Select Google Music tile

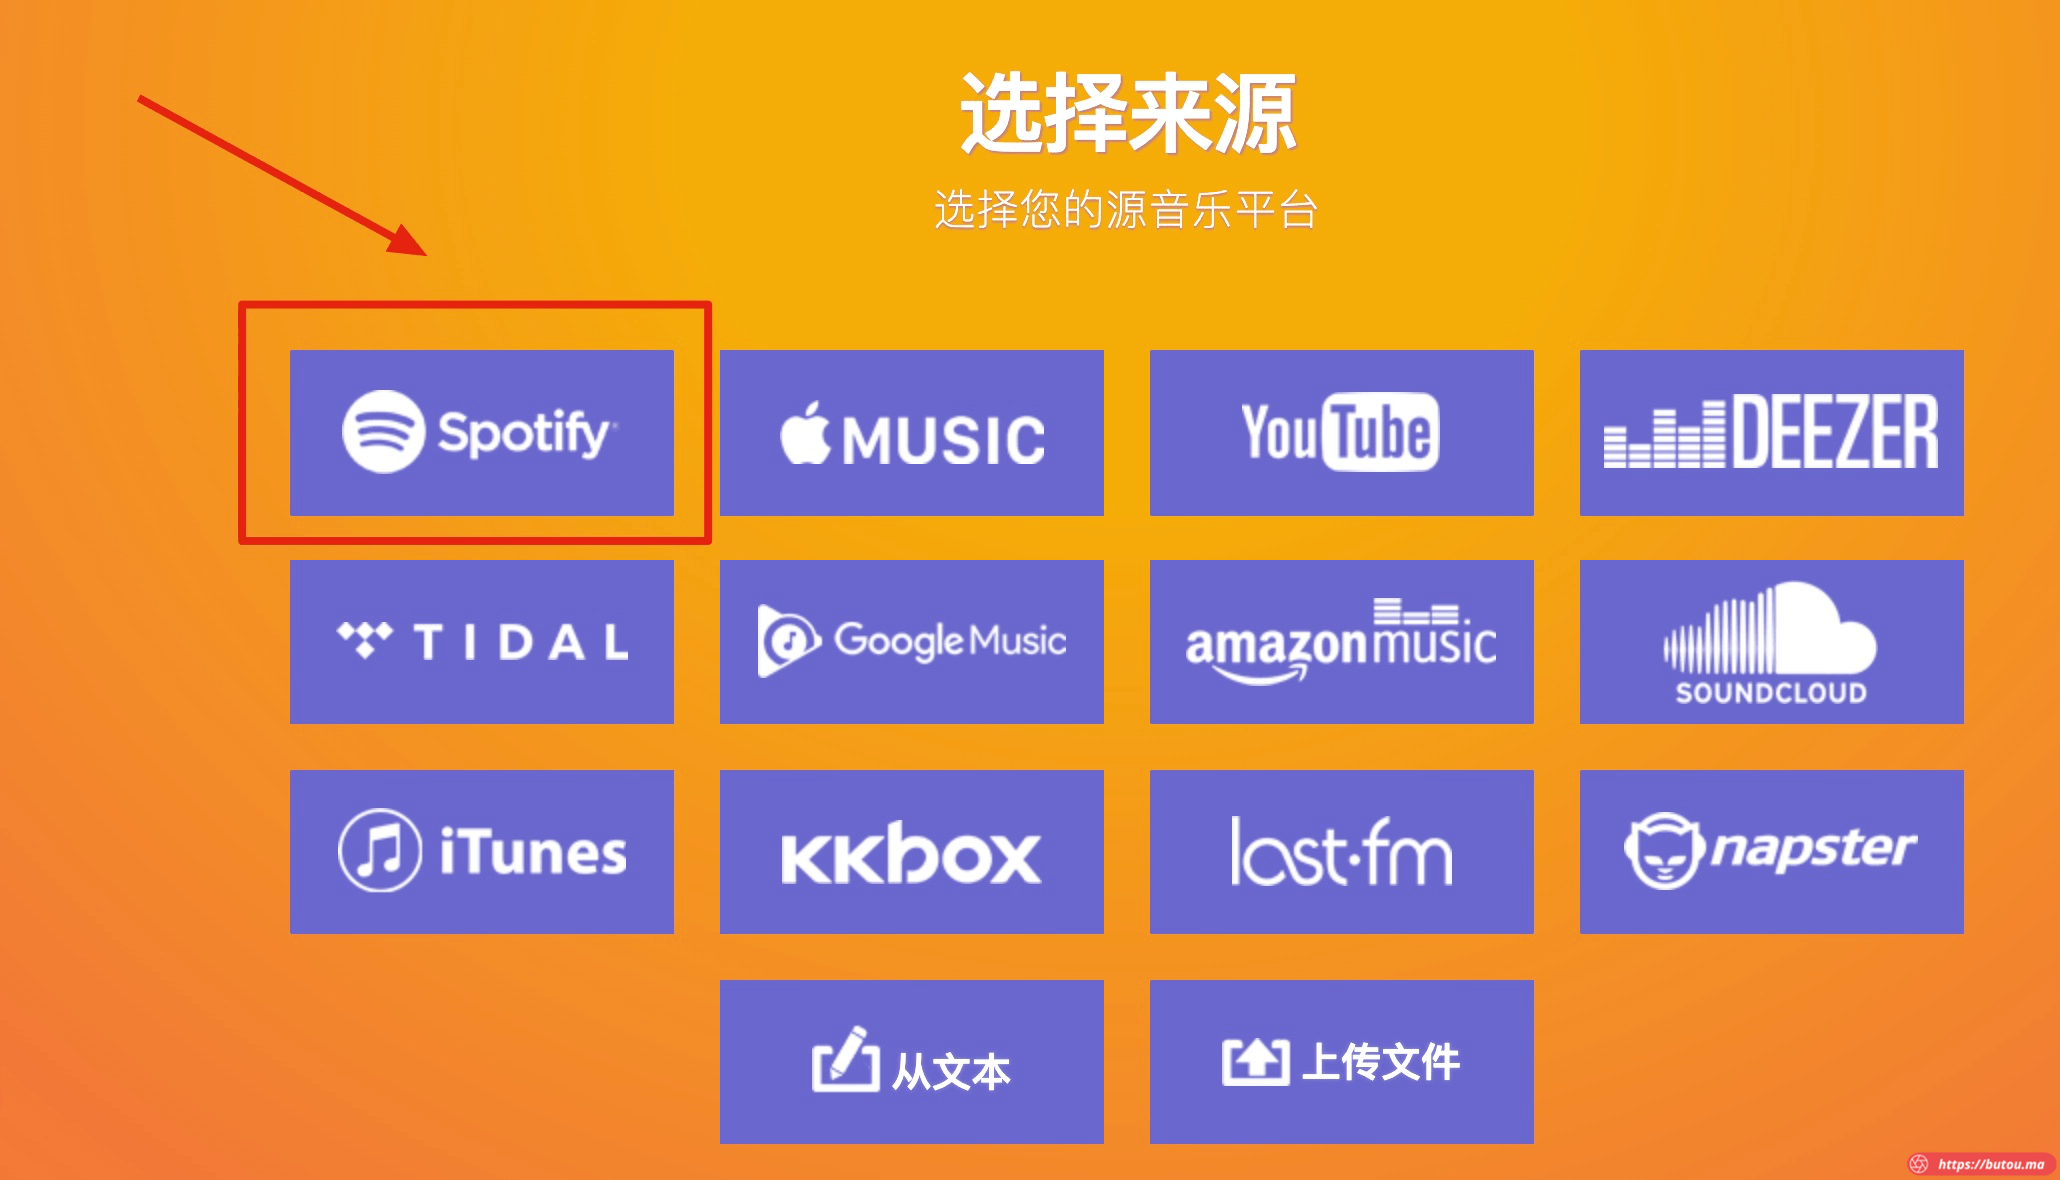(x=912, y=642)
